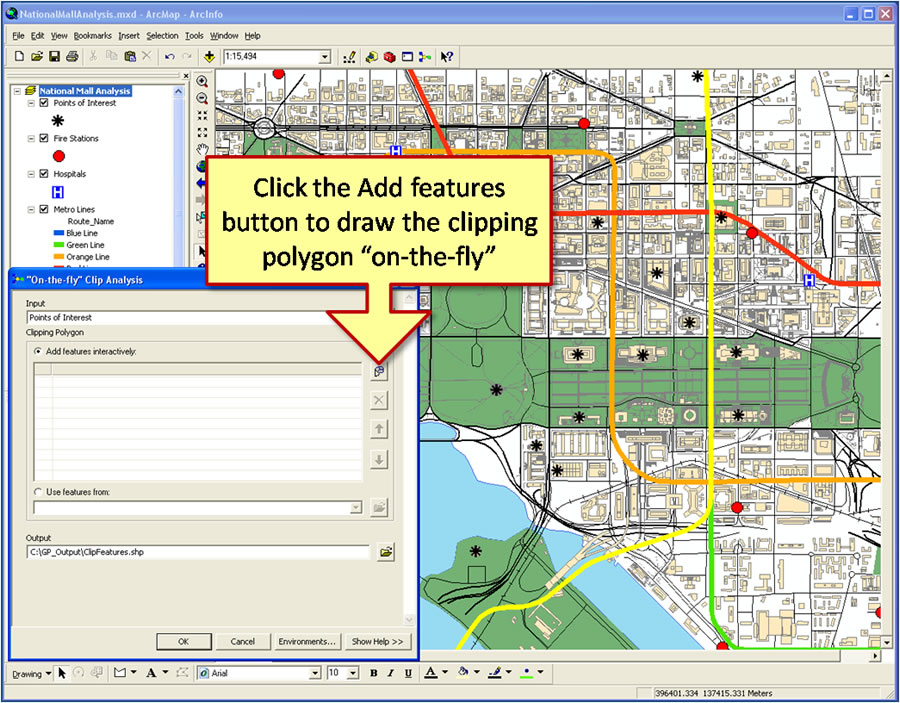Select the Pan hand tool
Image resolution: width=900 pixels, height=703 pixels.
pos(202,150)
